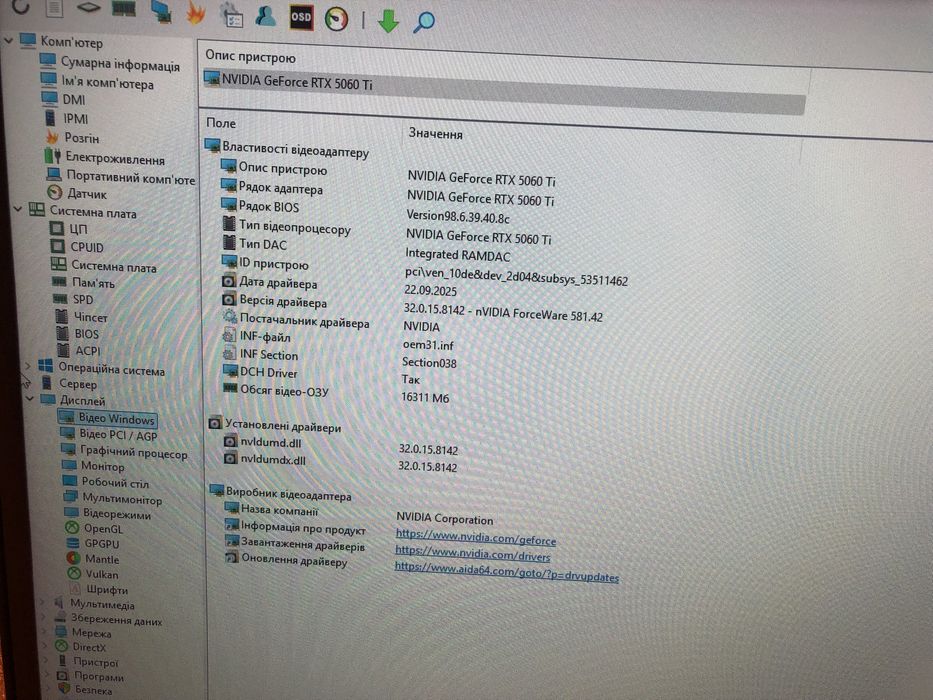Click the Refresh toolbar icon
The image size is (933, 700).
[20, 5]
